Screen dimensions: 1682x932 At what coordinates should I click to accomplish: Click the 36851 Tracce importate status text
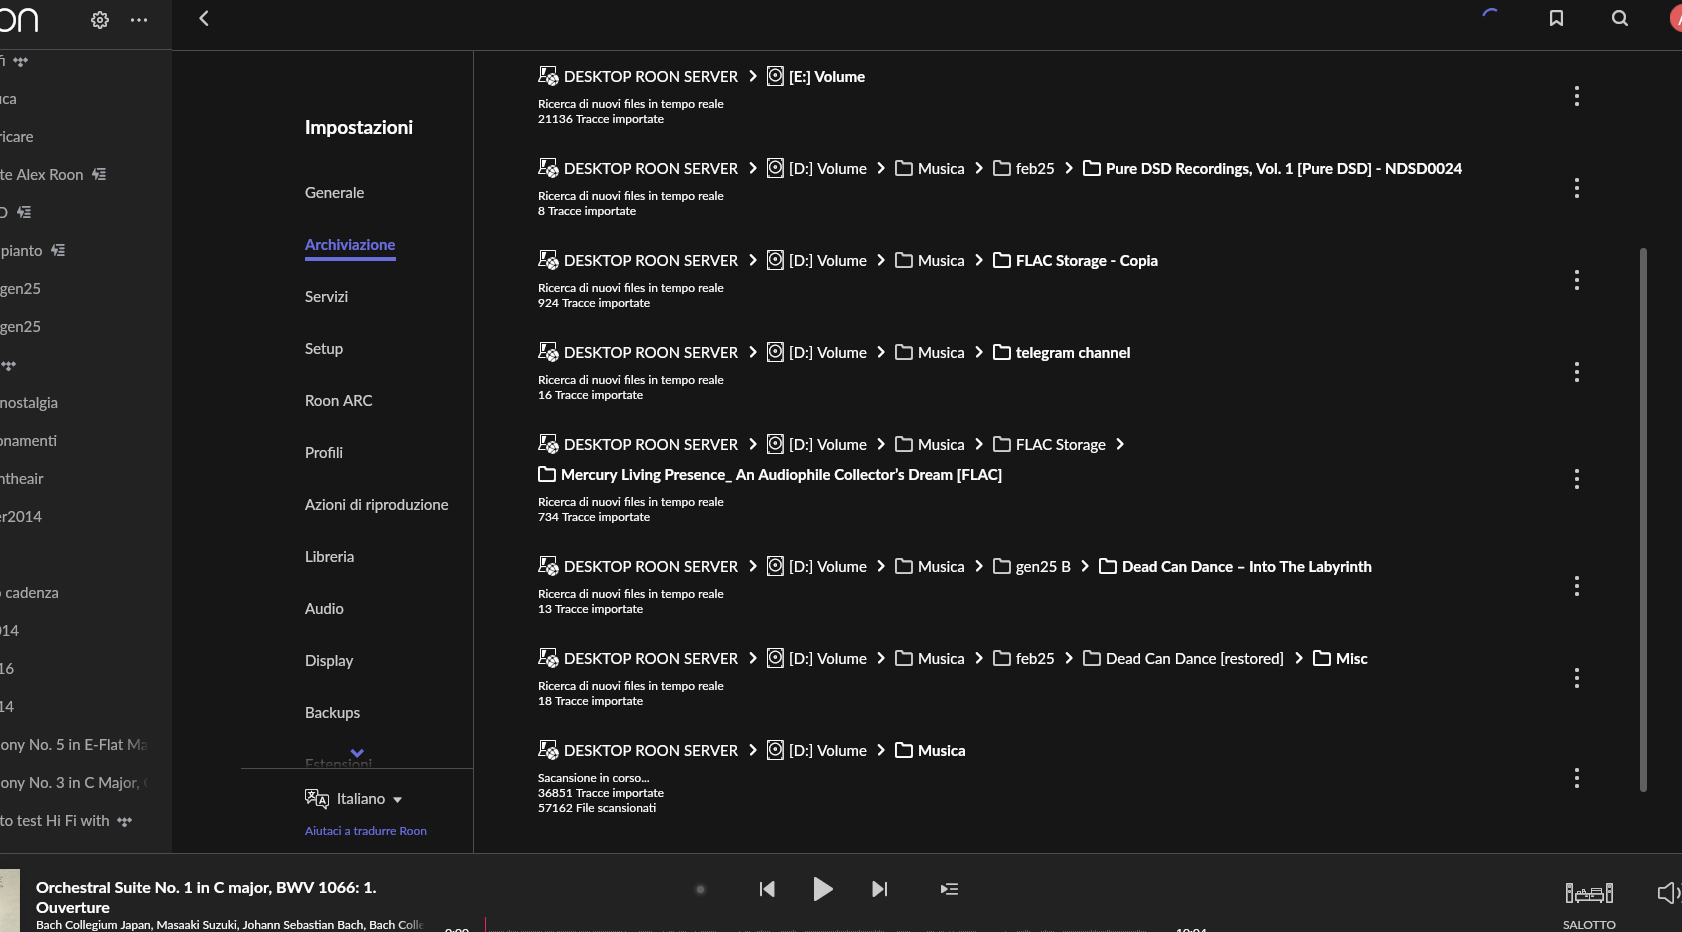[601, 793]
